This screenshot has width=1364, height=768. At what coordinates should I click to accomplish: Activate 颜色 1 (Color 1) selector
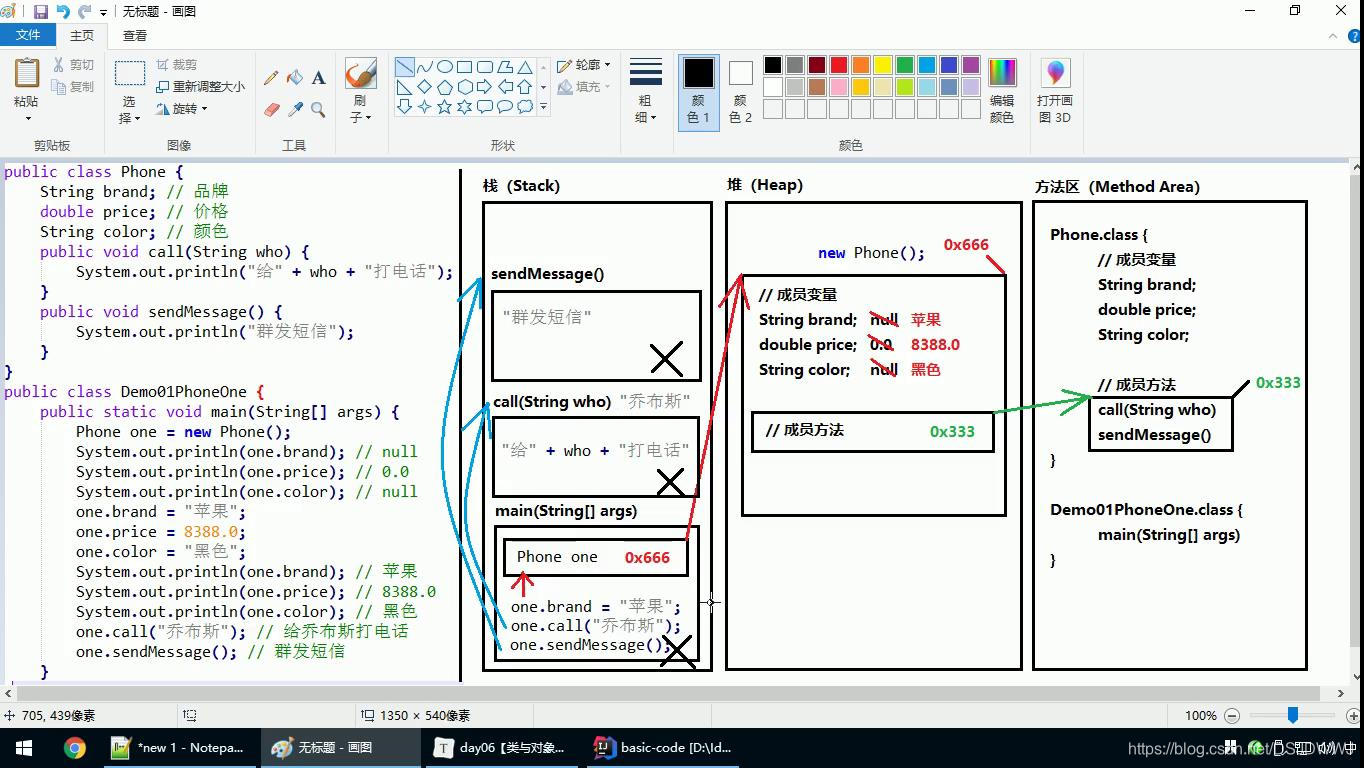pyautogui.click(x=698, y=91)
